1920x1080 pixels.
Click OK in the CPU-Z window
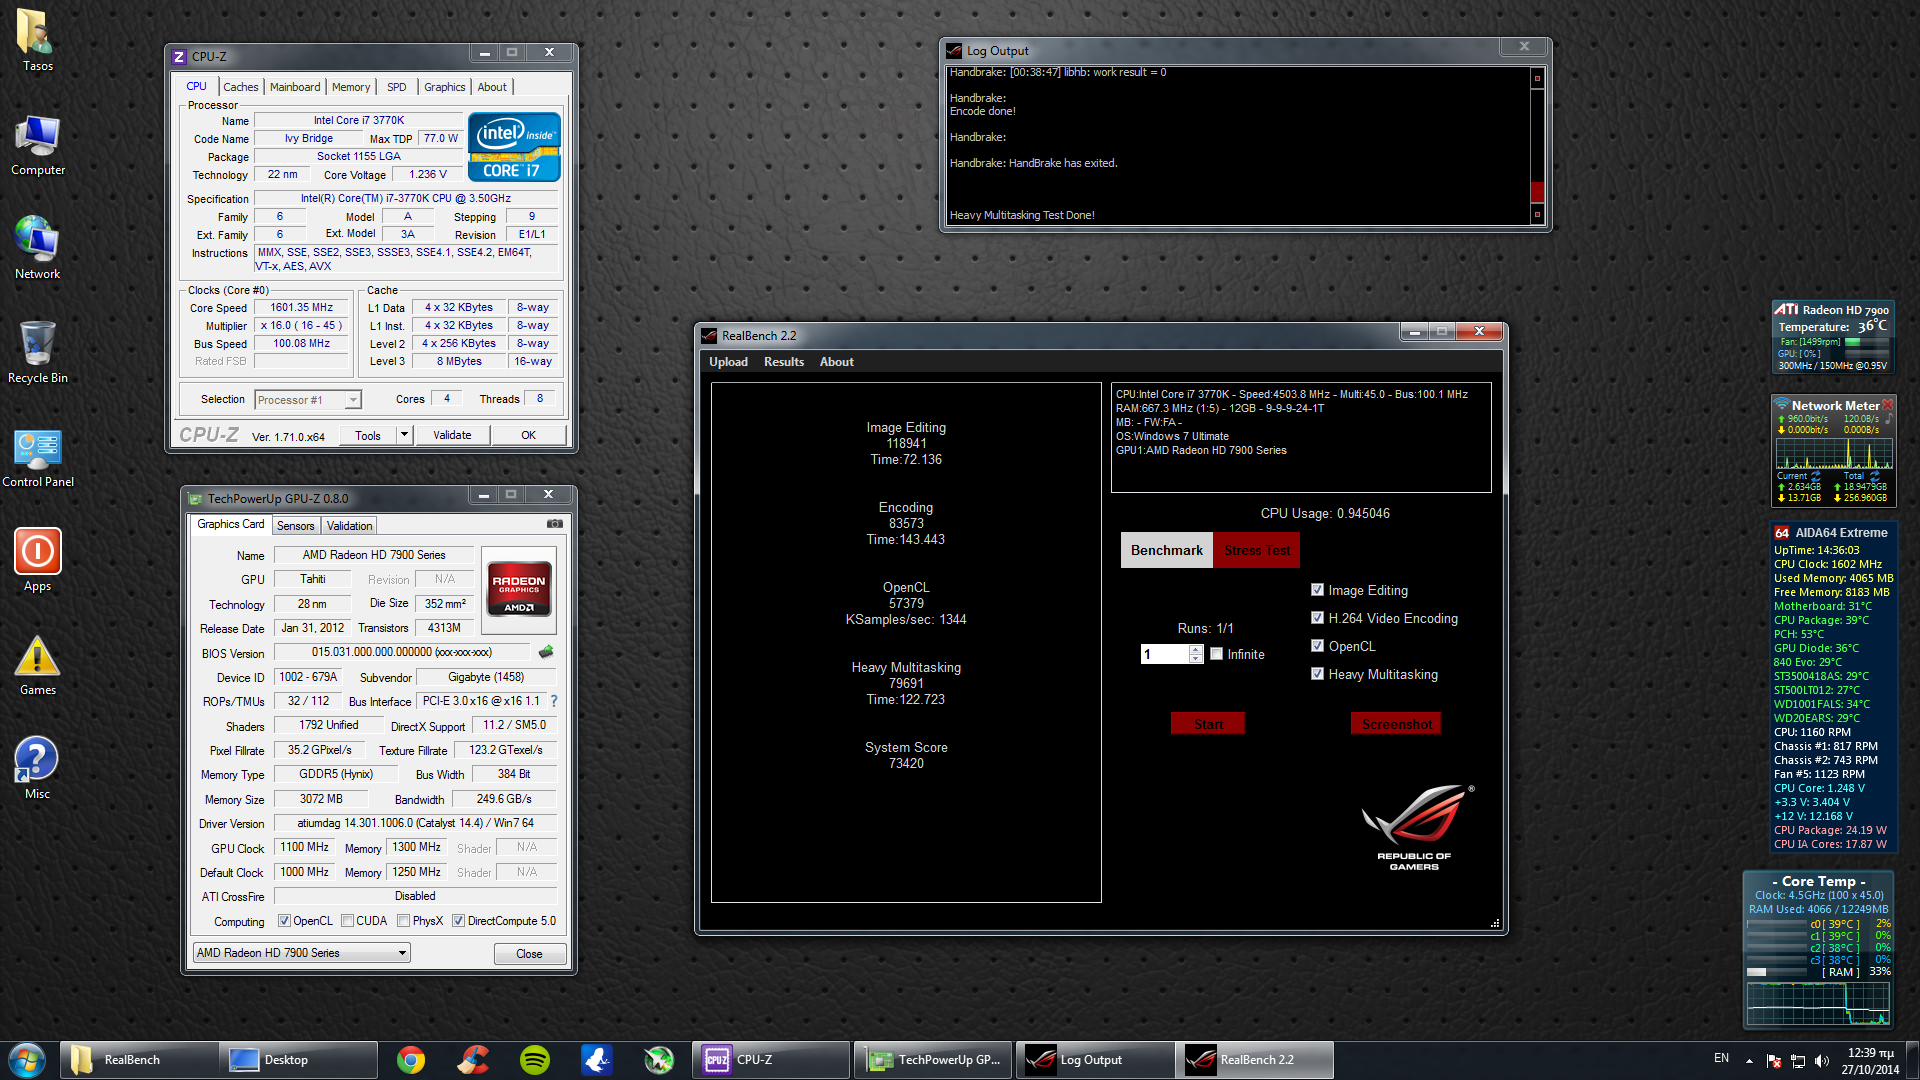tap(528, 435)
